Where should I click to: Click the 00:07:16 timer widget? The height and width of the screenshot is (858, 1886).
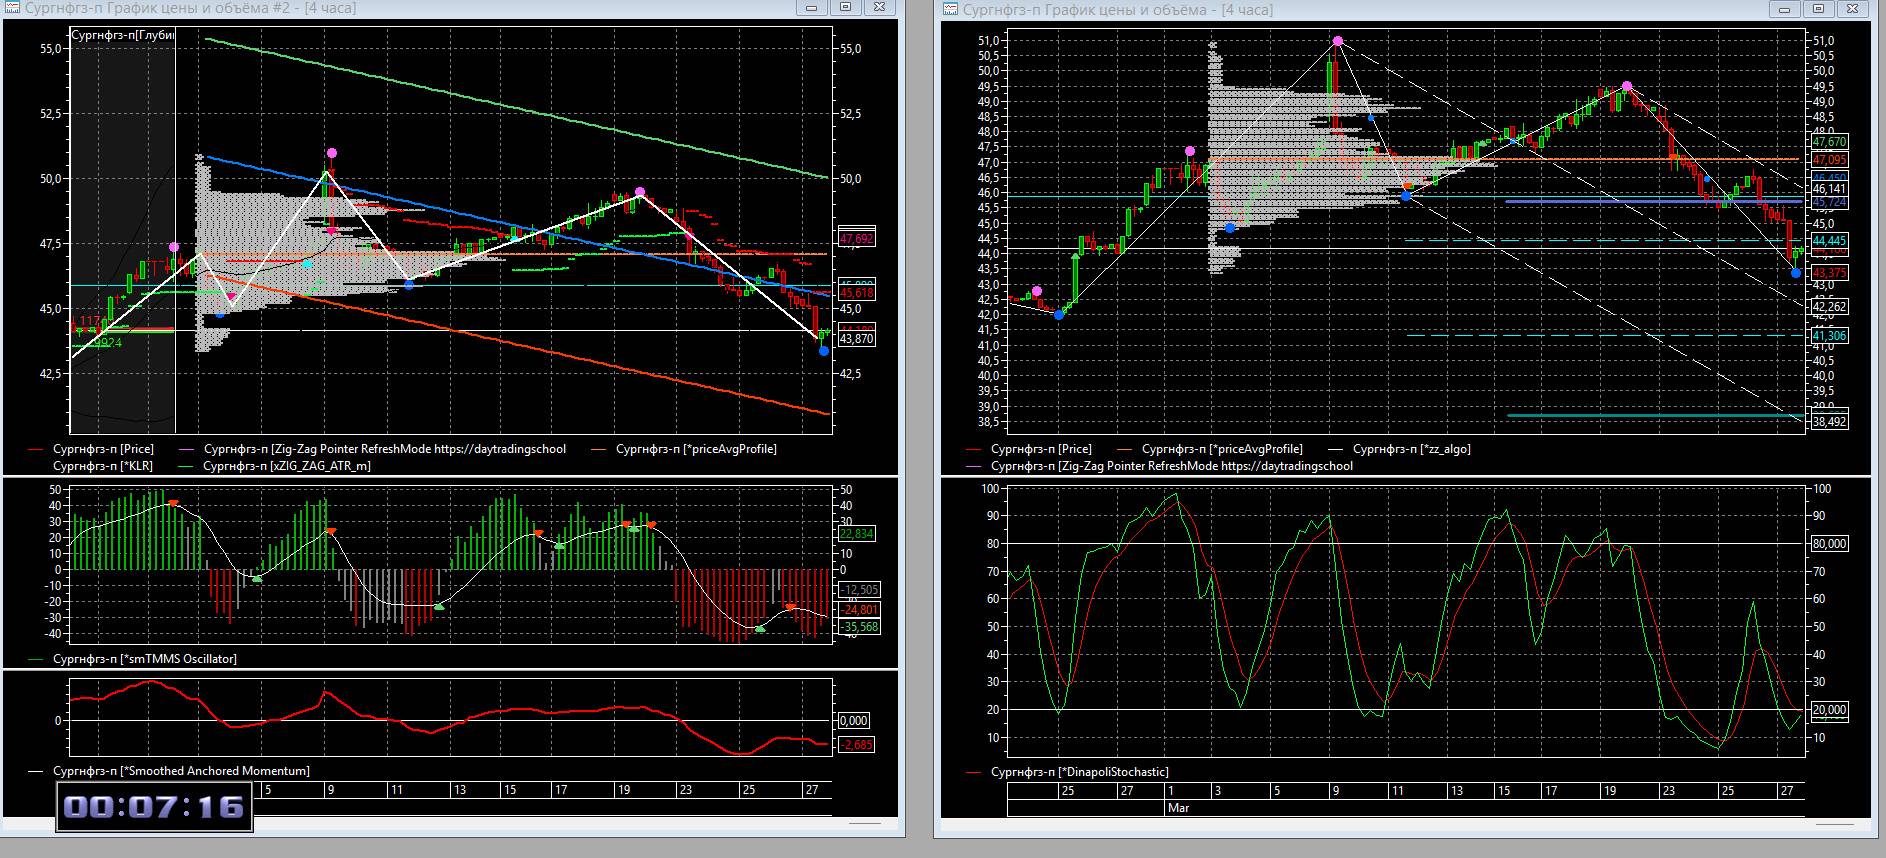[x=154, y=807]
